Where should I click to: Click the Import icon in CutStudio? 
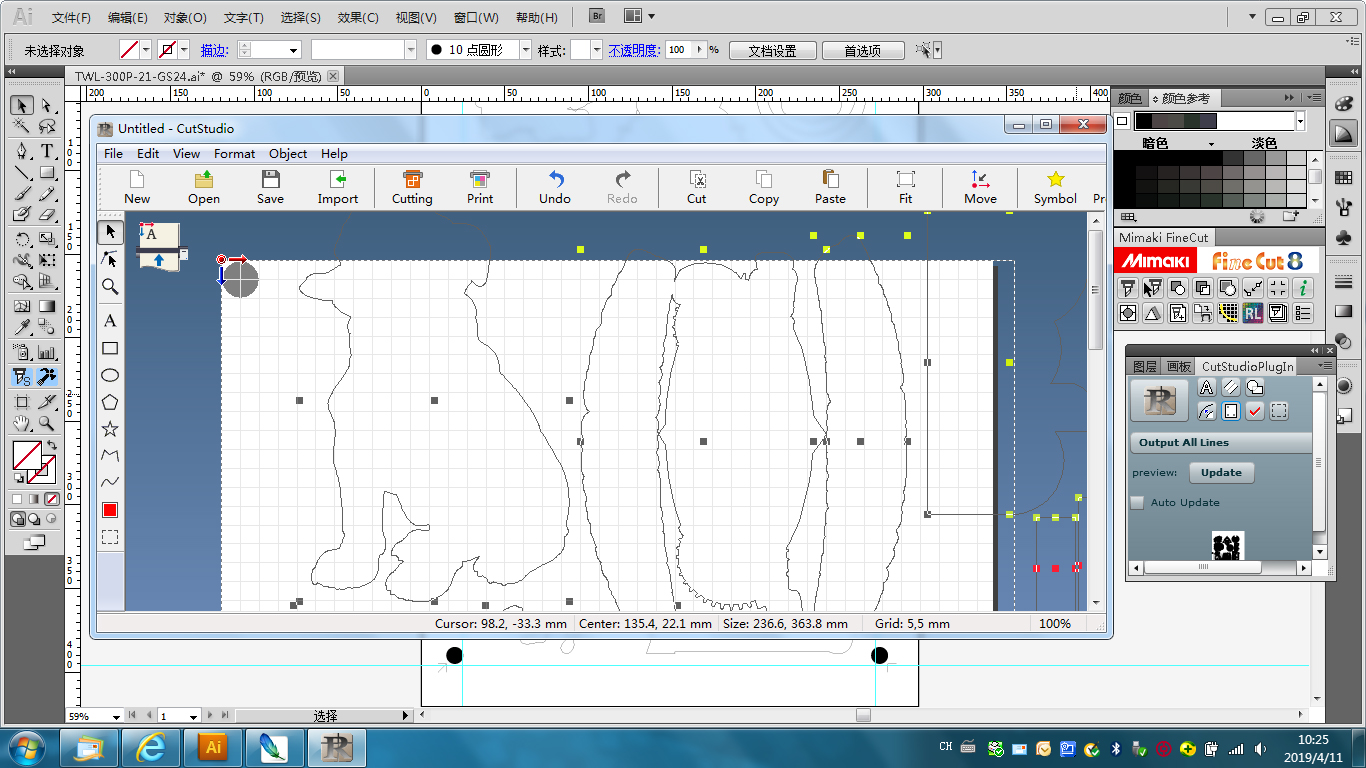coord(338,186)
